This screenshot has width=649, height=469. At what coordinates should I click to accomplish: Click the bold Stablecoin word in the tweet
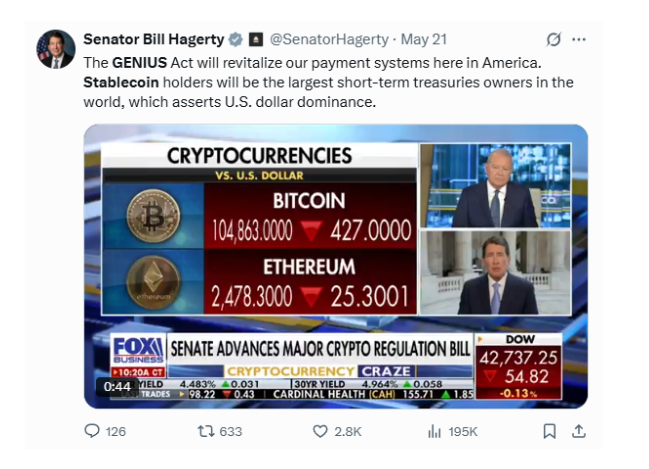(x=121, y=82)
